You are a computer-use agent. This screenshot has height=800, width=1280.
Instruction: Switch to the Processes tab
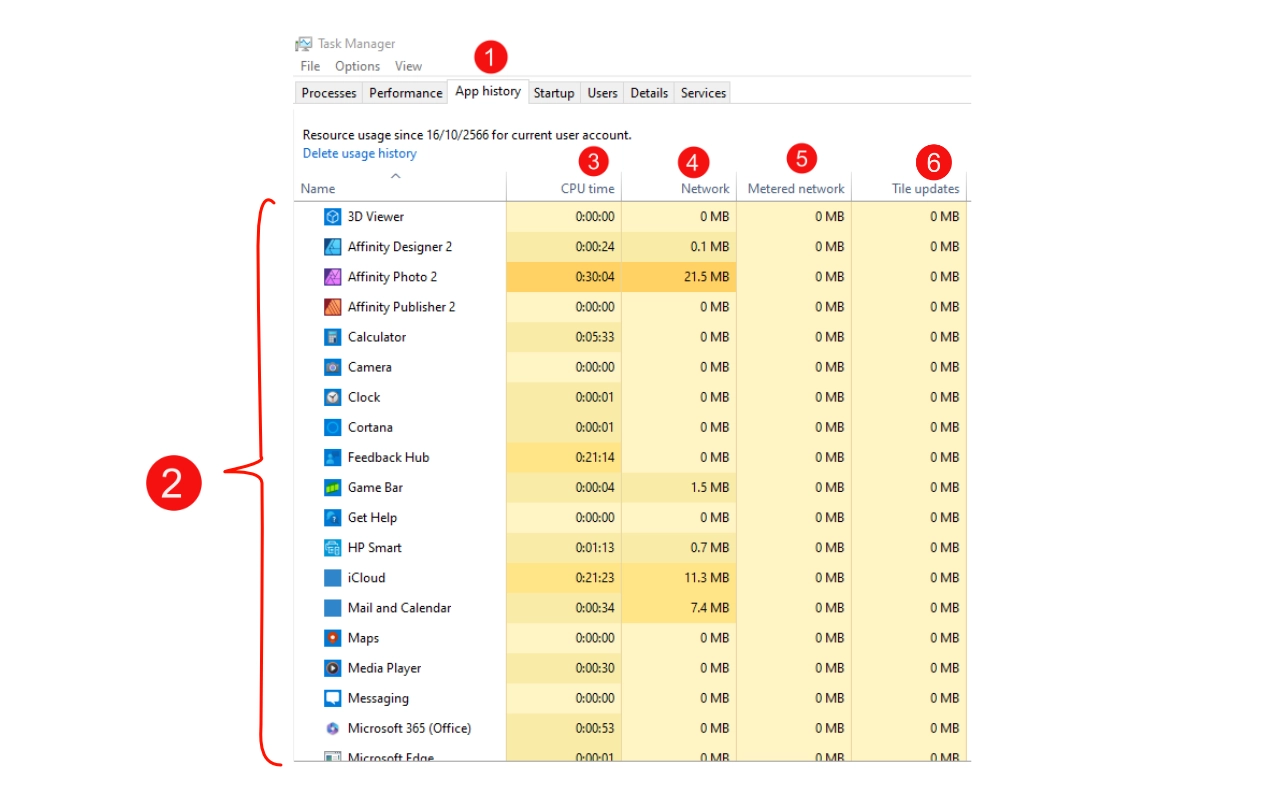[329, 93]
